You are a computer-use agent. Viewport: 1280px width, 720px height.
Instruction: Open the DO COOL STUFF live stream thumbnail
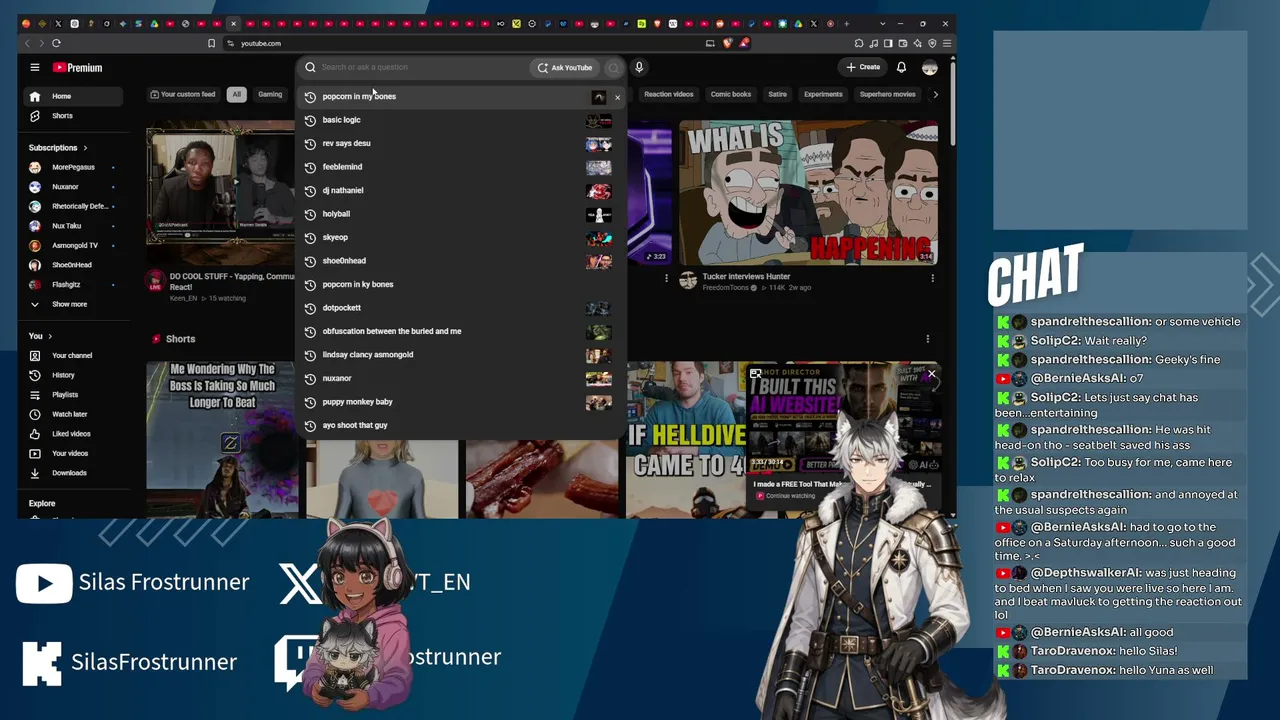pos(221,195)
